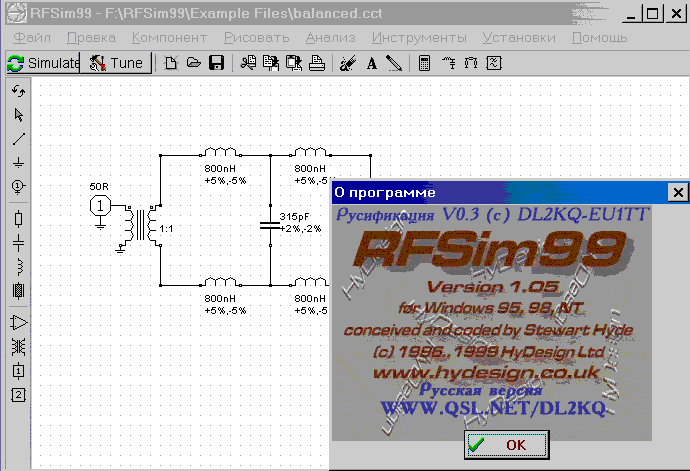Paste components from clipboard
Image resolution: width=690 pixels, height=471 pixels.
click(294, 63)
